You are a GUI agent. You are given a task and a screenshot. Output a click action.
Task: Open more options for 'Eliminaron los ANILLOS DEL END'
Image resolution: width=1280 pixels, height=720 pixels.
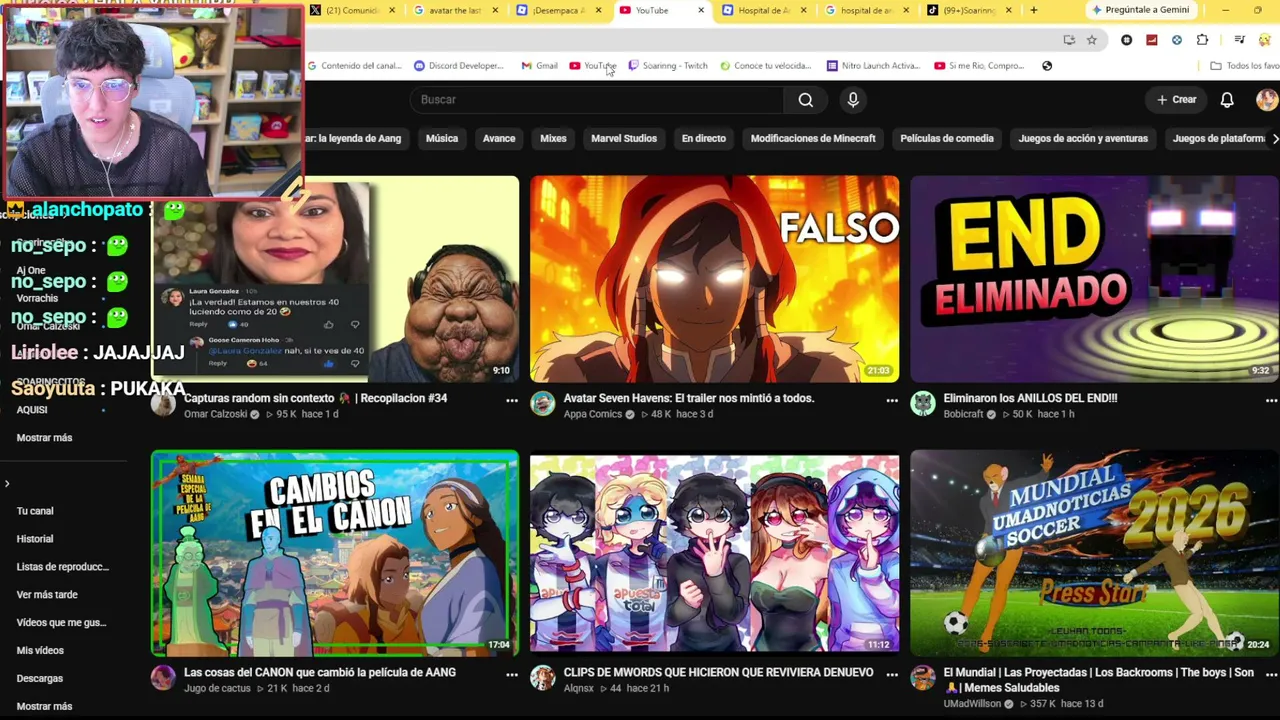[1271, 400]
